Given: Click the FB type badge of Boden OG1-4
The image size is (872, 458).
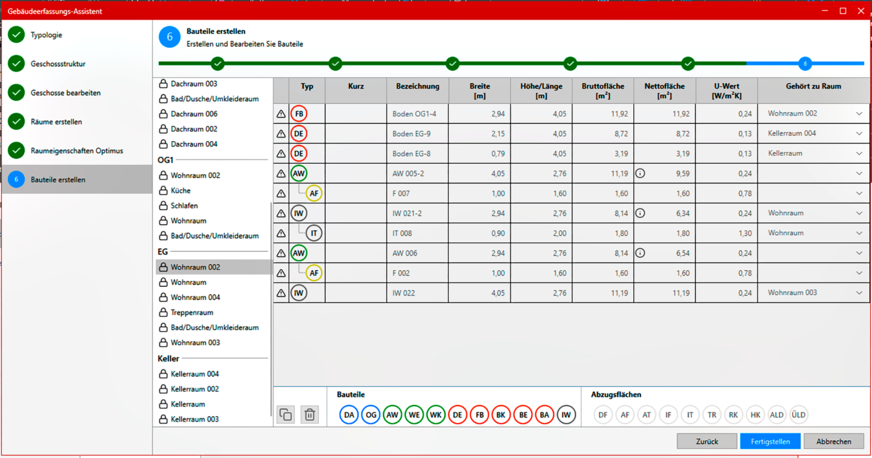Looking at the screenshot, I should click(x=299, y=114).
